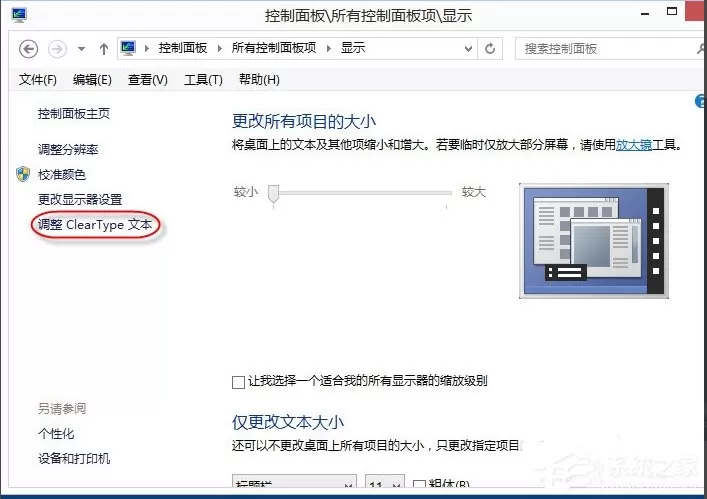Click the size slider thumb at 较小
The width and height of the screenshot is (707, 499).
tap(273, 193)
